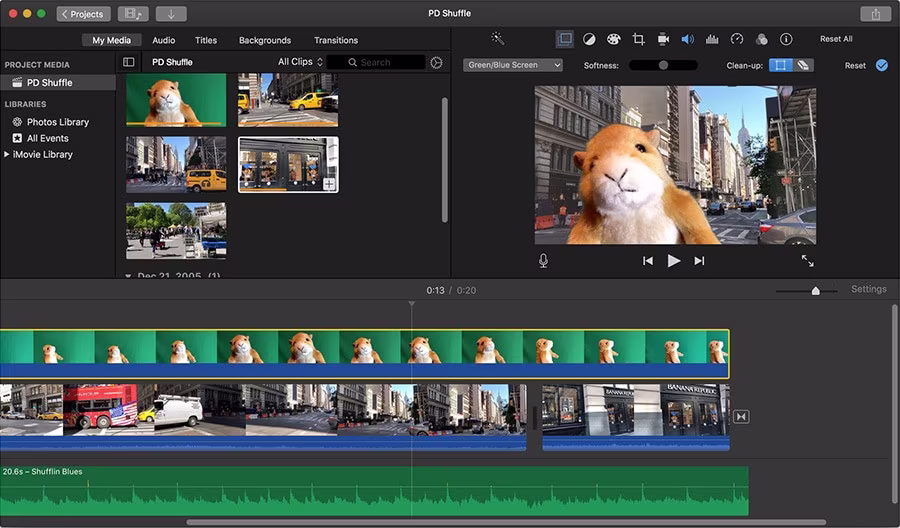Click the Softness slider
The image size is (900, 528).
point(663,65)
